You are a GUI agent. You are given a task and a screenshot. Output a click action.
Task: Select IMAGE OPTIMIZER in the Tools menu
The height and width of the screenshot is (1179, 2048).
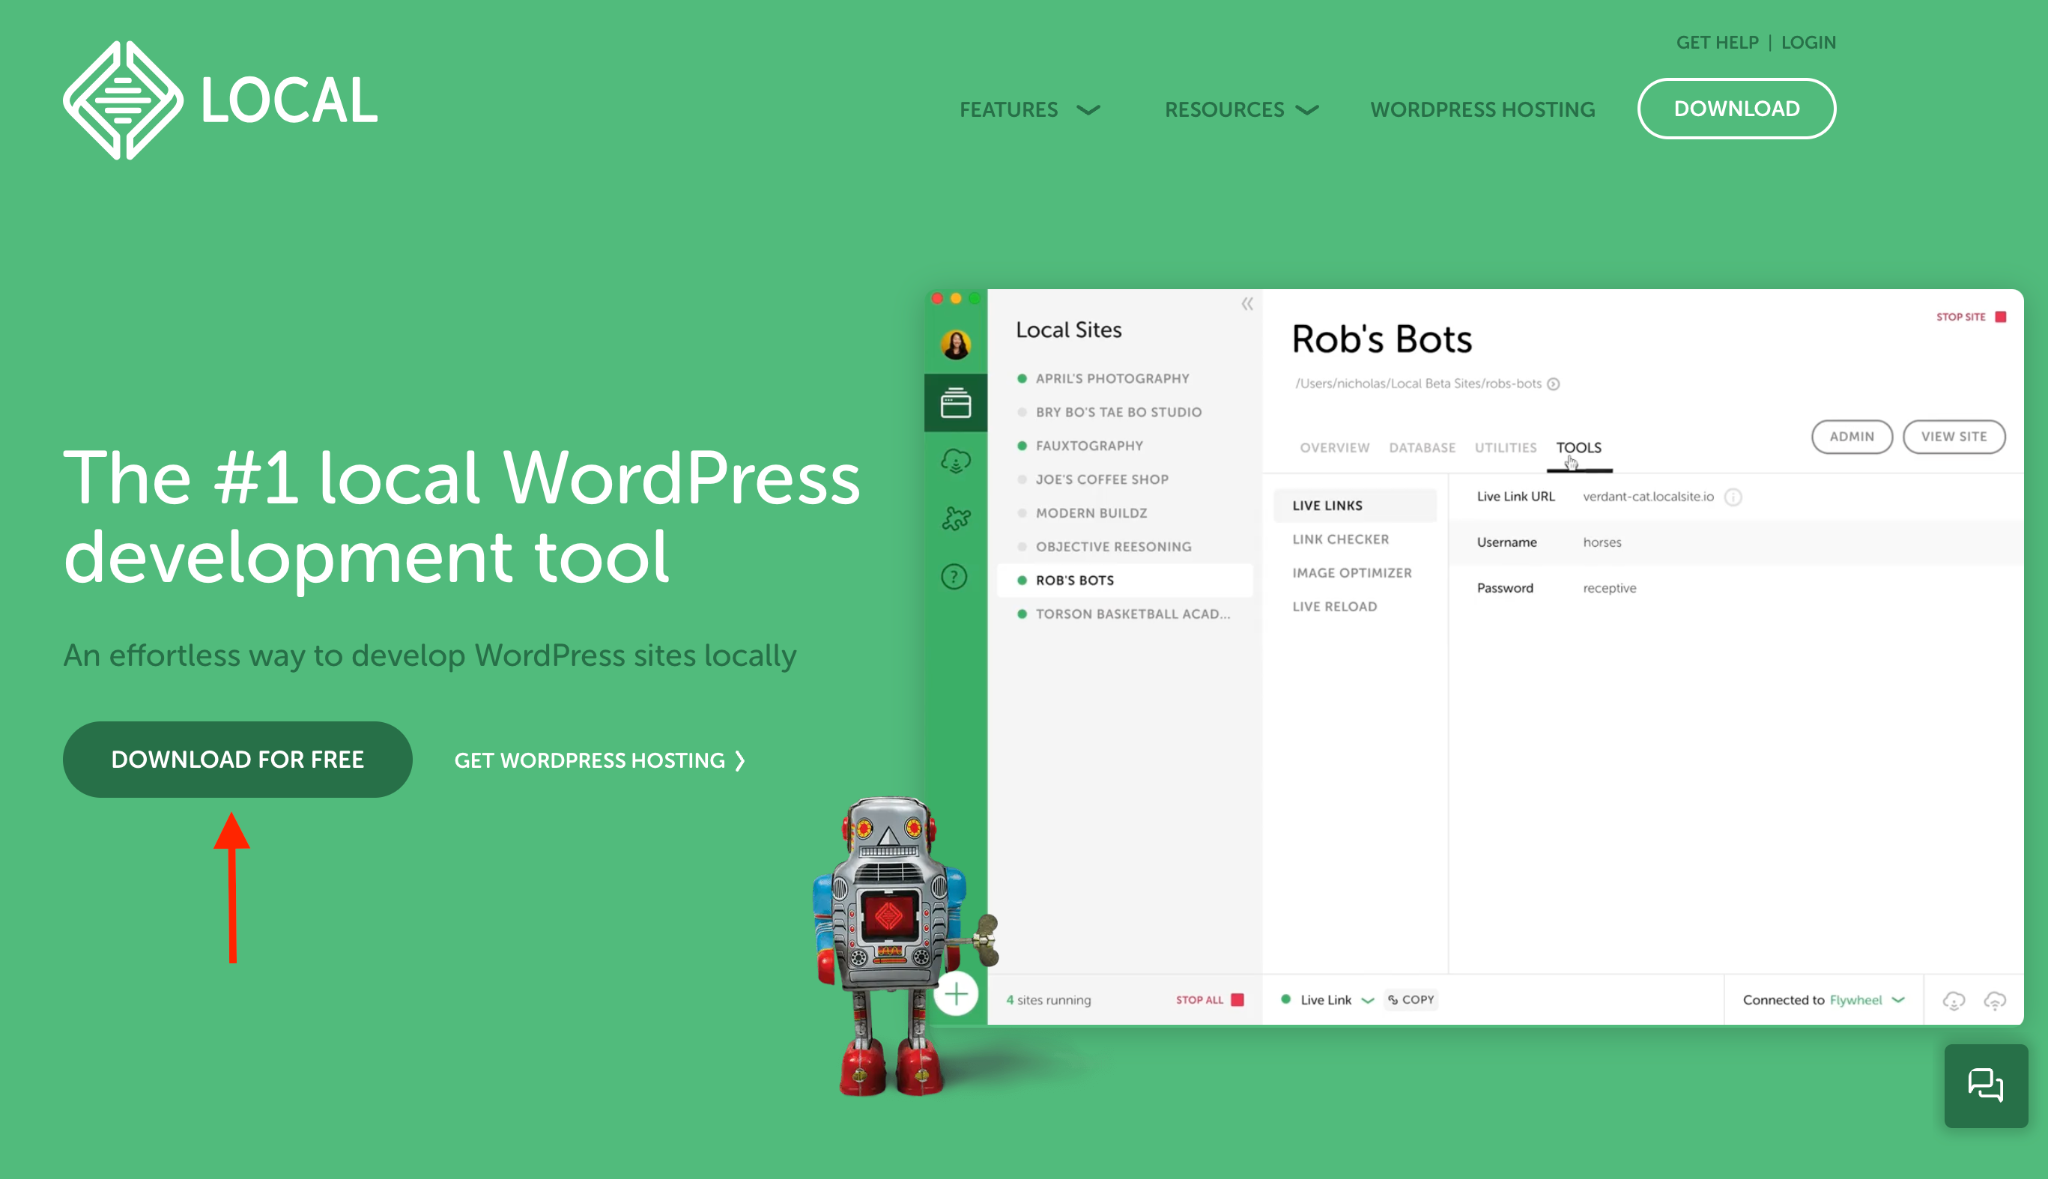[x=1351, y=572]
